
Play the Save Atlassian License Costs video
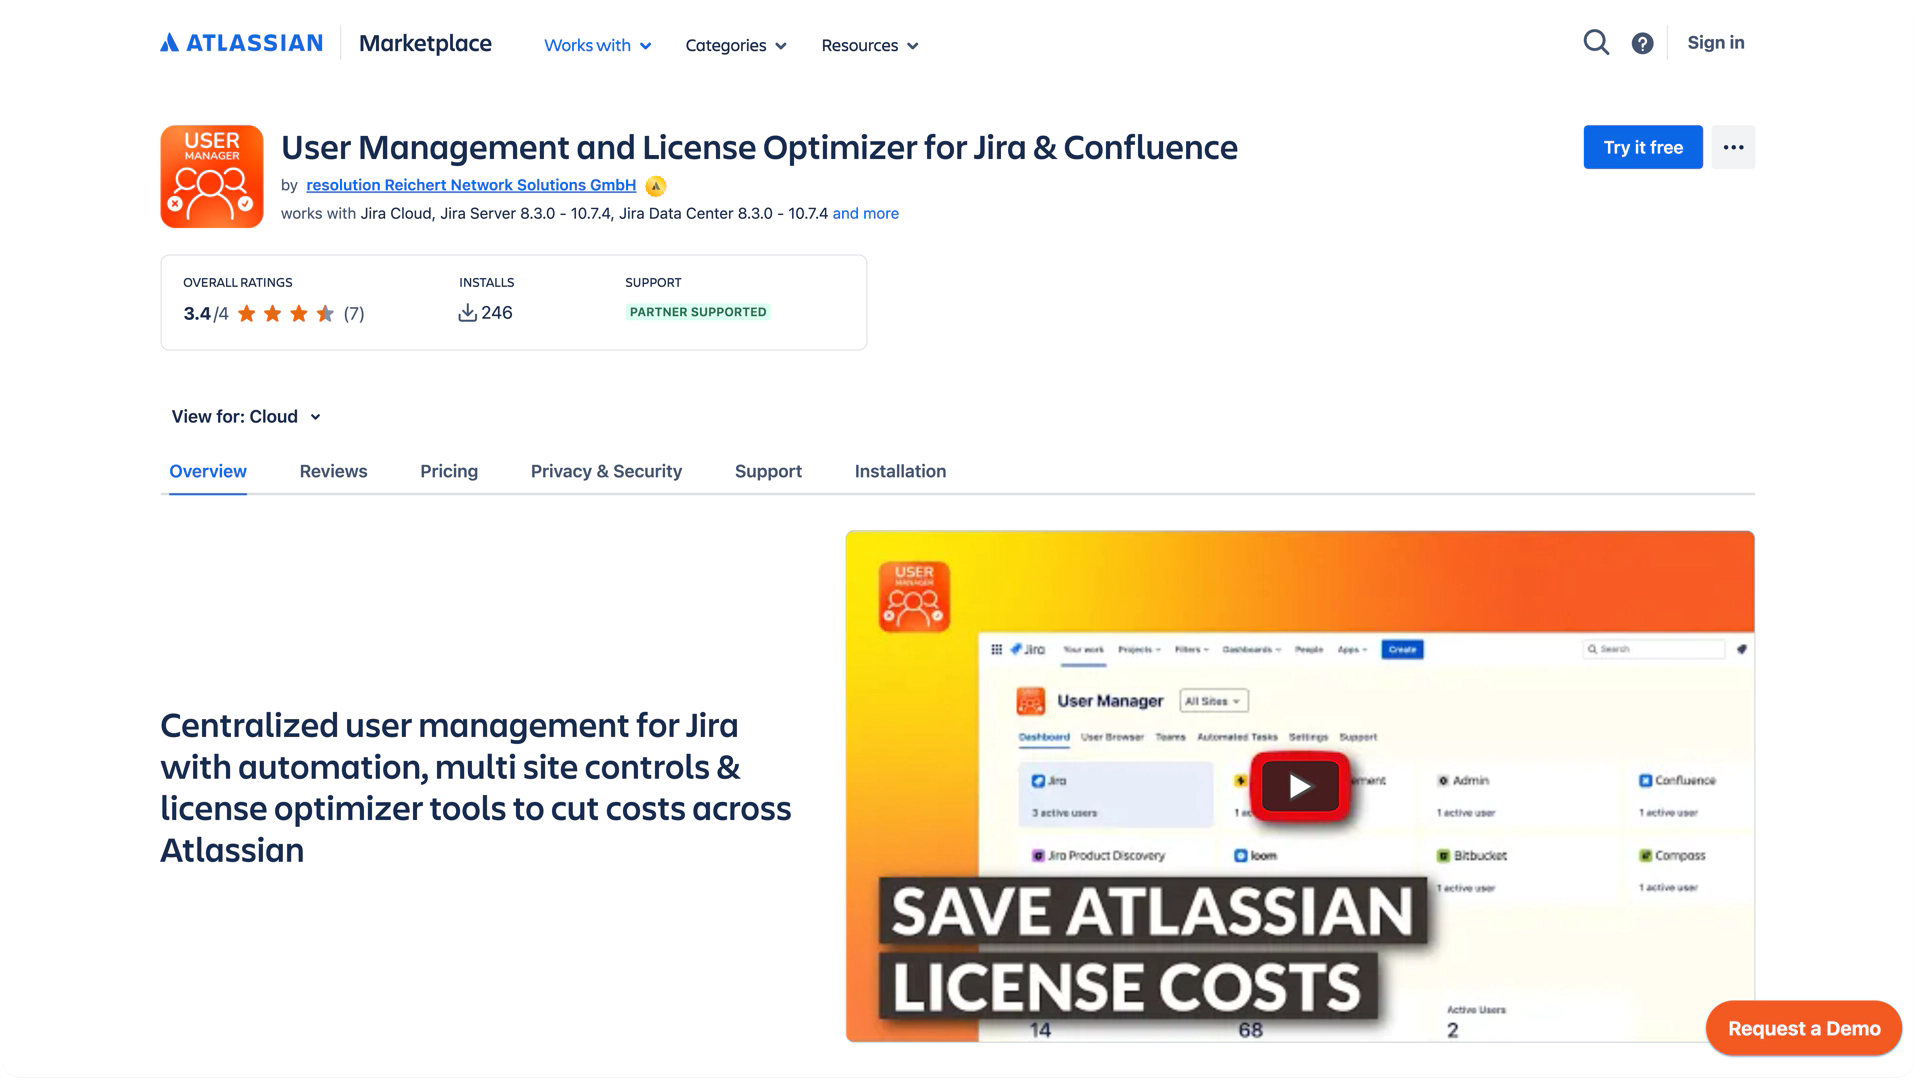tap(1298, 786)
